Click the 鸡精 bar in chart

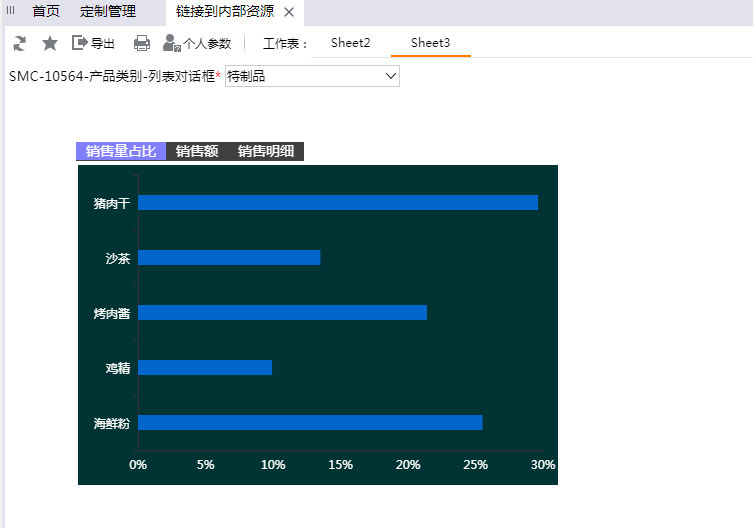[205, 368]
